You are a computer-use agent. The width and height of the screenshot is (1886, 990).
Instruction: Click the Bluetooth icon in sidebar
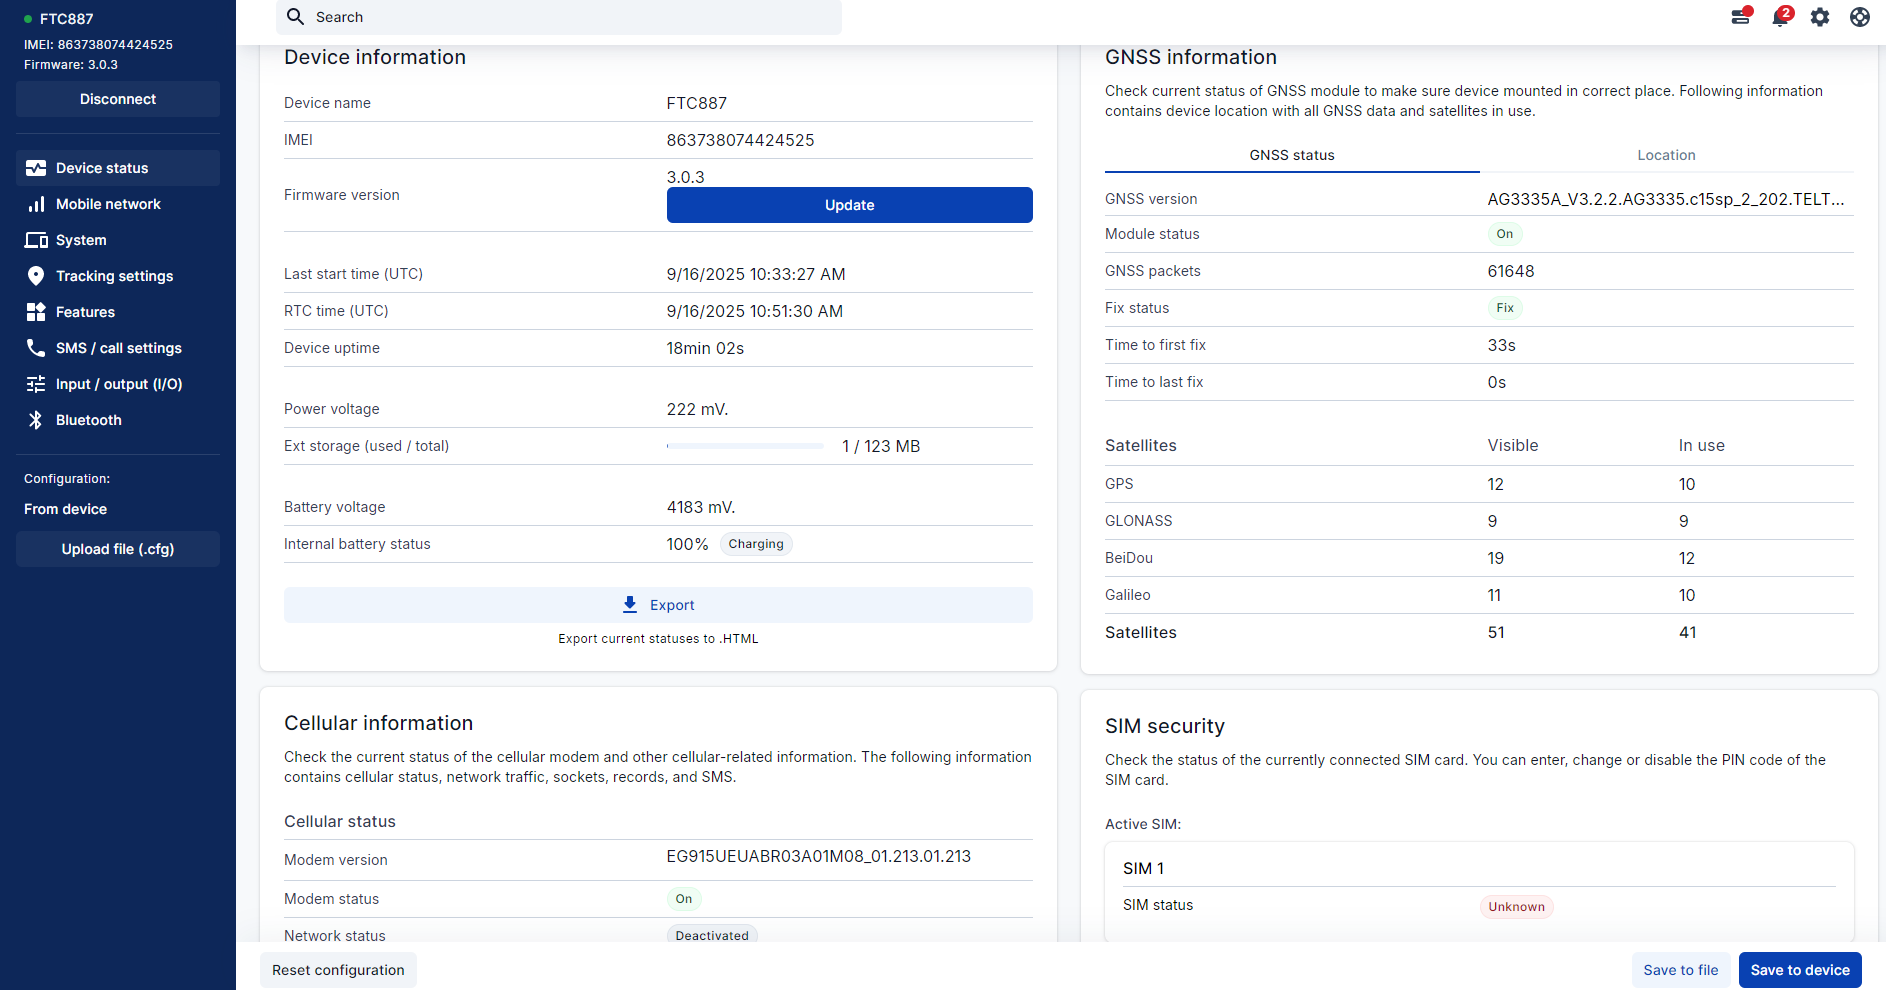pyautogui.click(x=36, y=420)
